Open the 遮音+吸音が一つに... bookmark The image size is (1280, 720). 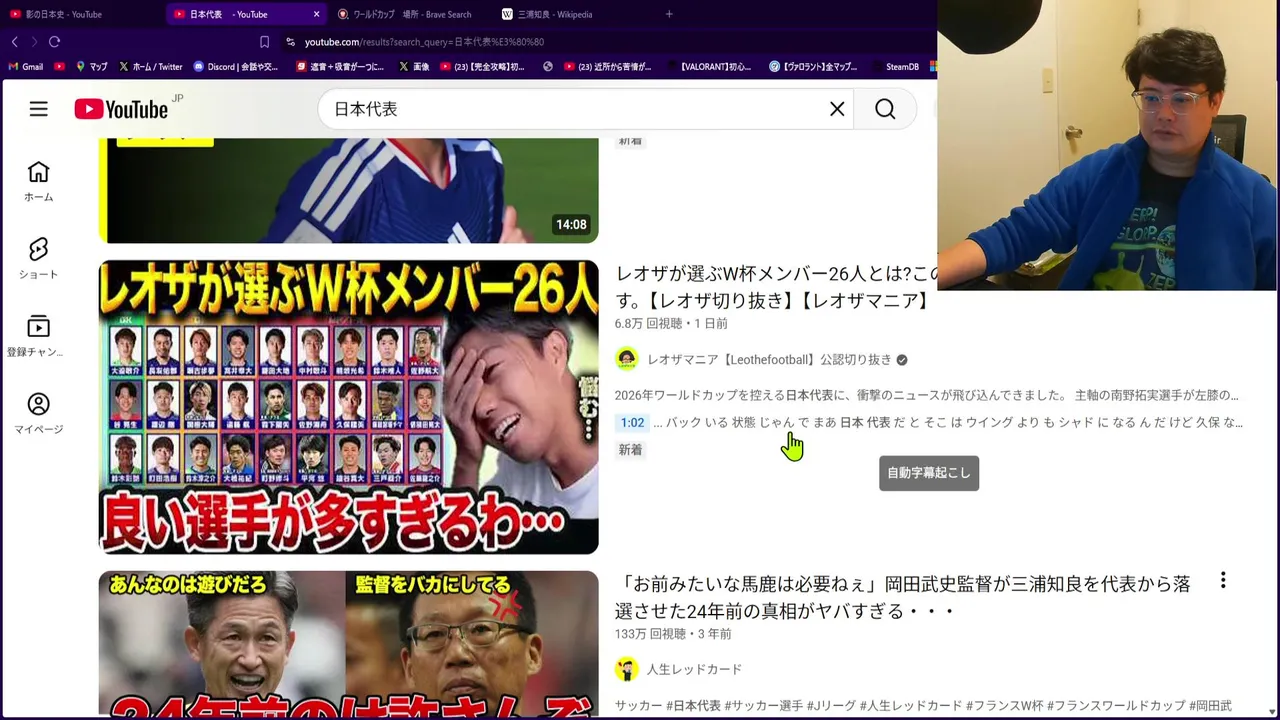[340, 67]
